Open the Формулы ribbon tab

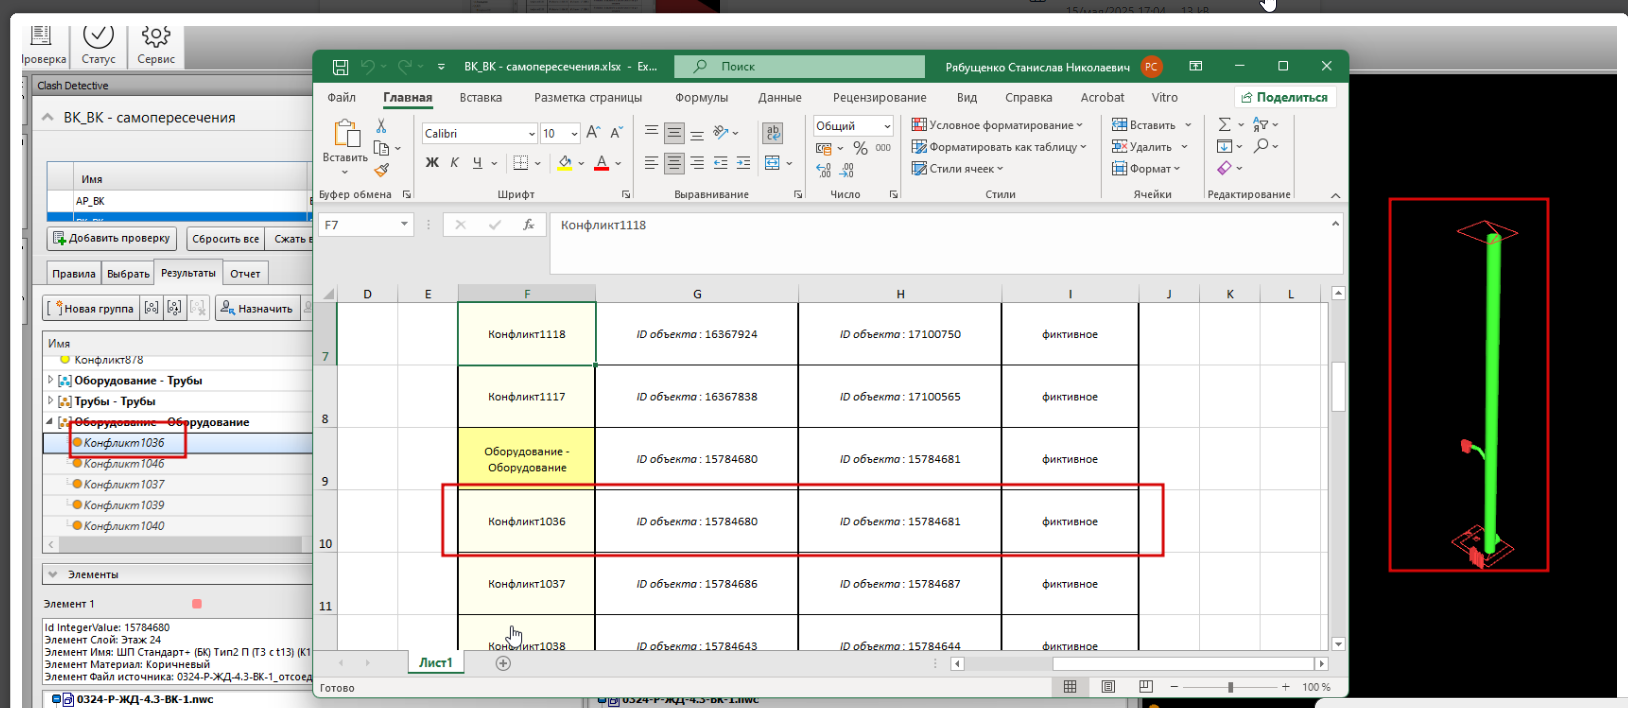click(x=701, y=97)
